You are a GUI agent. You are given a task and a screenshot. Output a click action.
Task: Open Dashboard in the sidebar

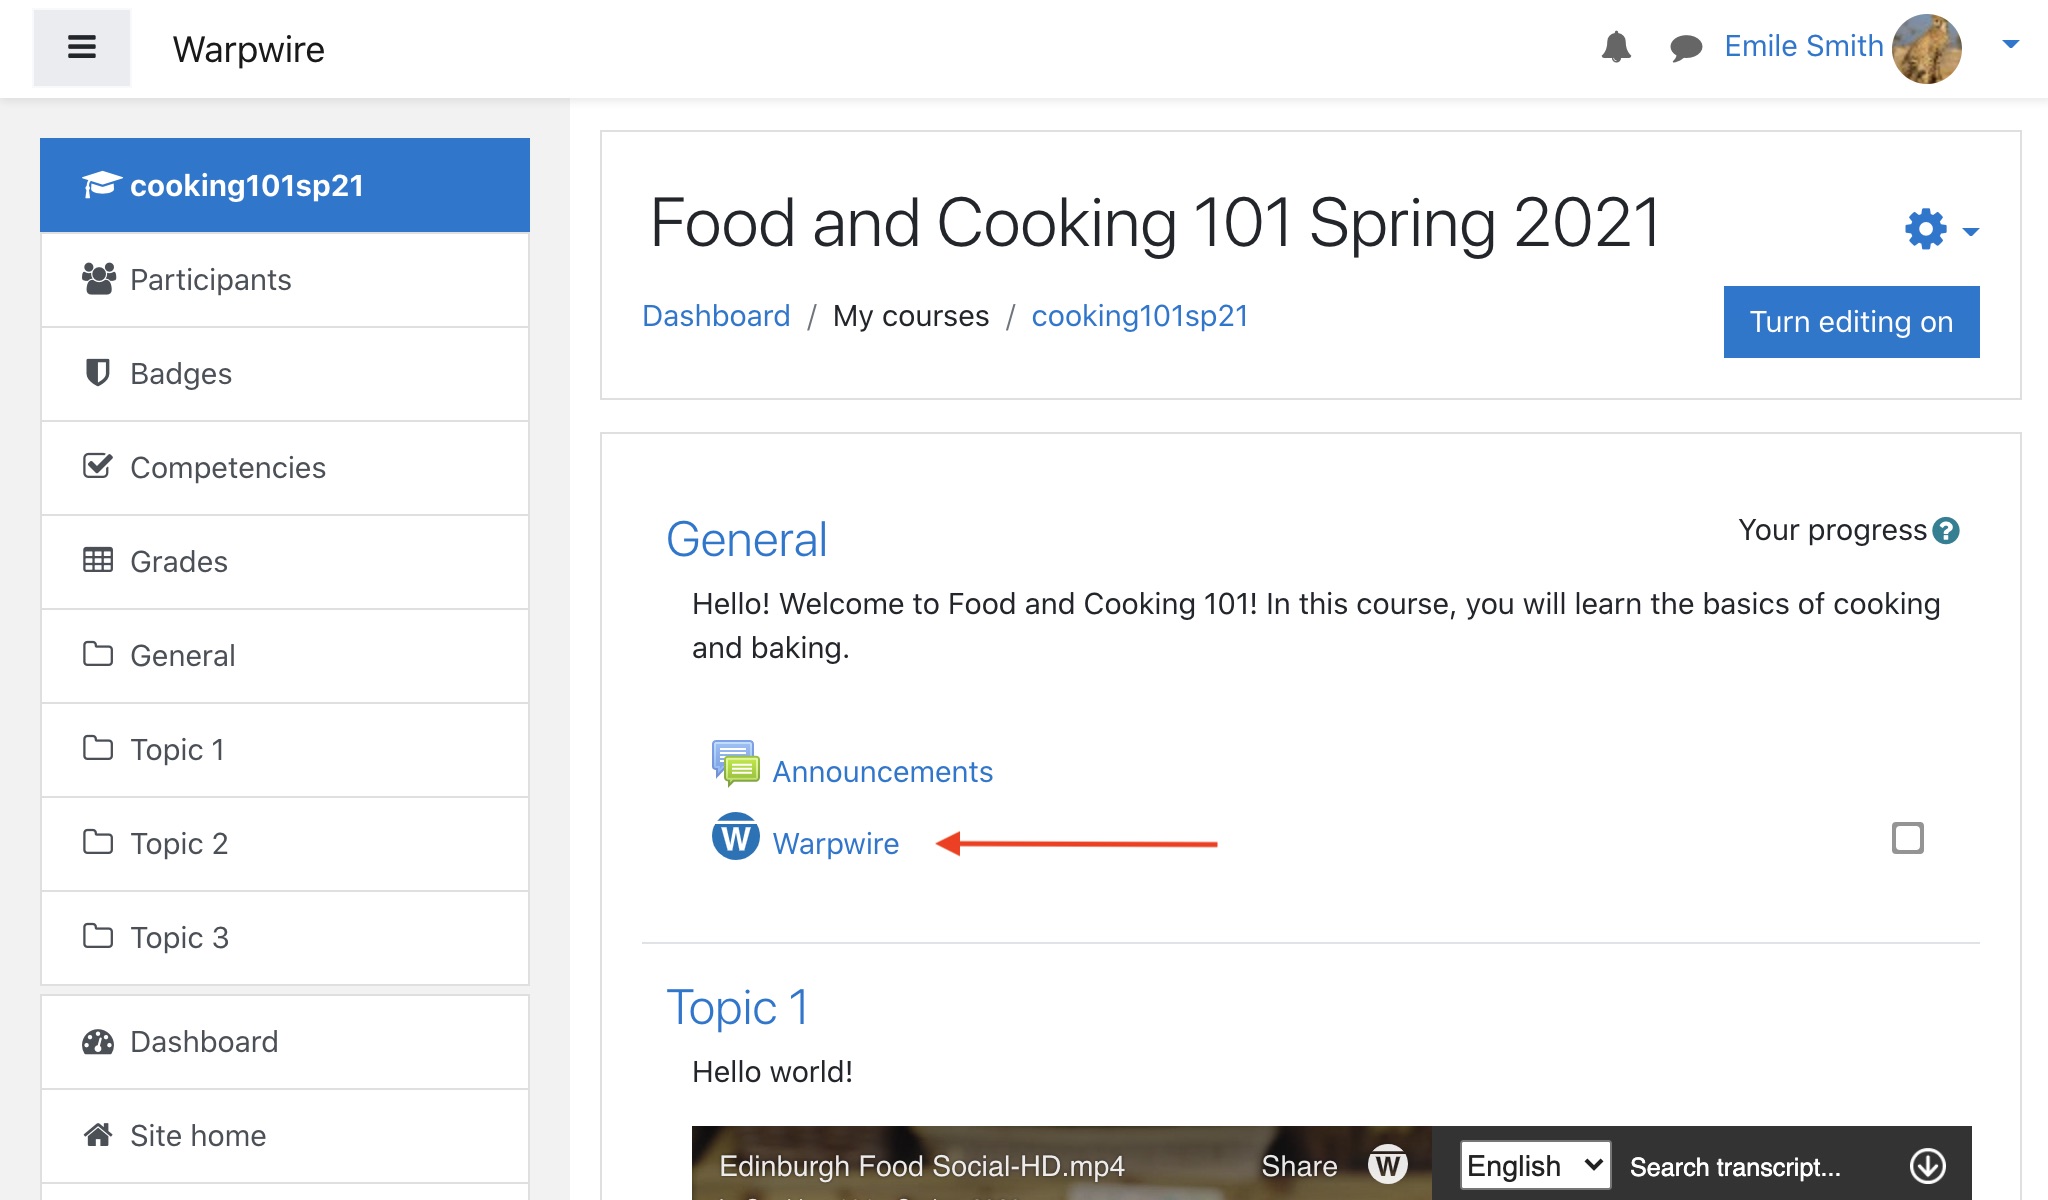(285, 1042)
